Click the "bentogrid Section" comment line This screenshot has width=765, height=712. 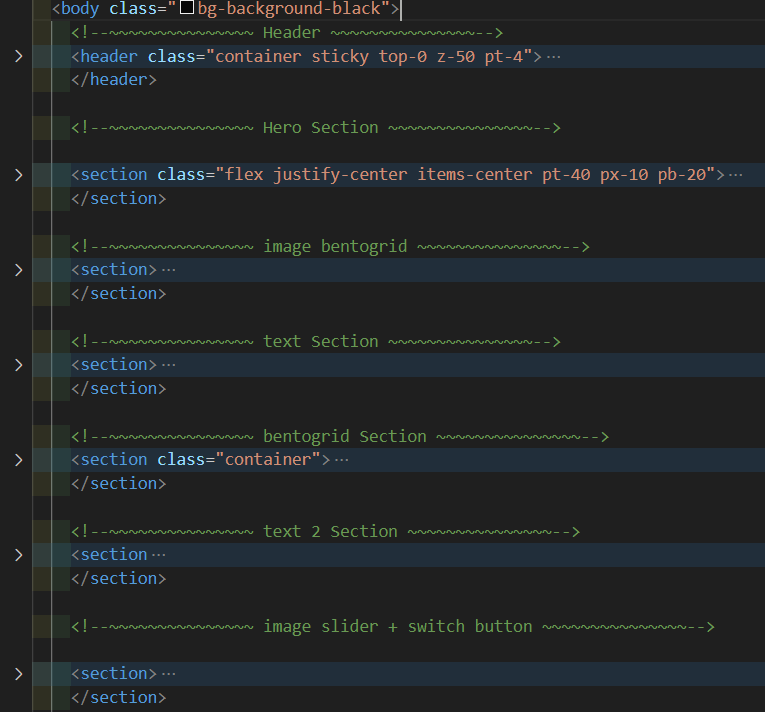[344, 437]
